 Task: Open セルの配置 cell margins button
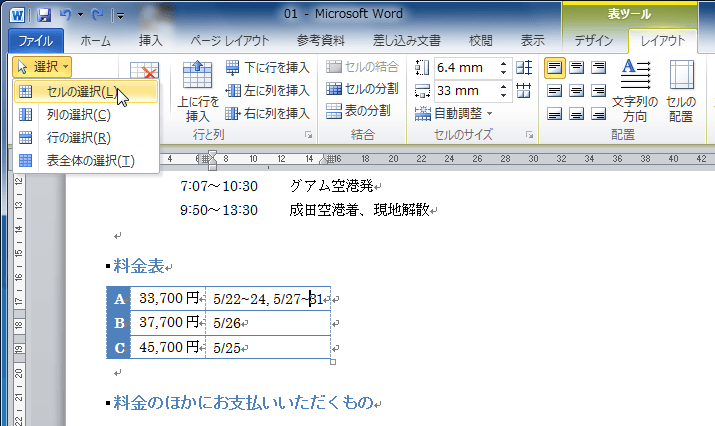[x=682, y=91]
